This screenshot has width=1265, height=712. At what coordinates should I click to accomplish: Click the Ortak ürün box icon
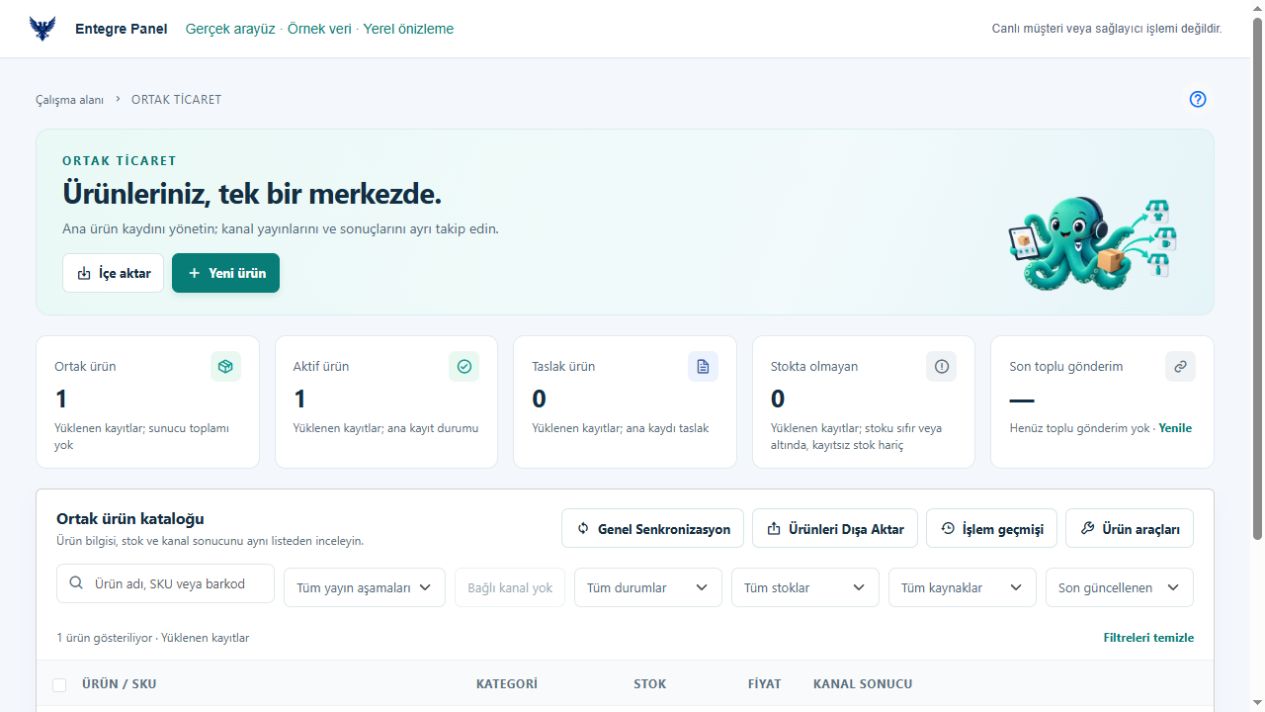pyautogui.click(x=225, y=367)
